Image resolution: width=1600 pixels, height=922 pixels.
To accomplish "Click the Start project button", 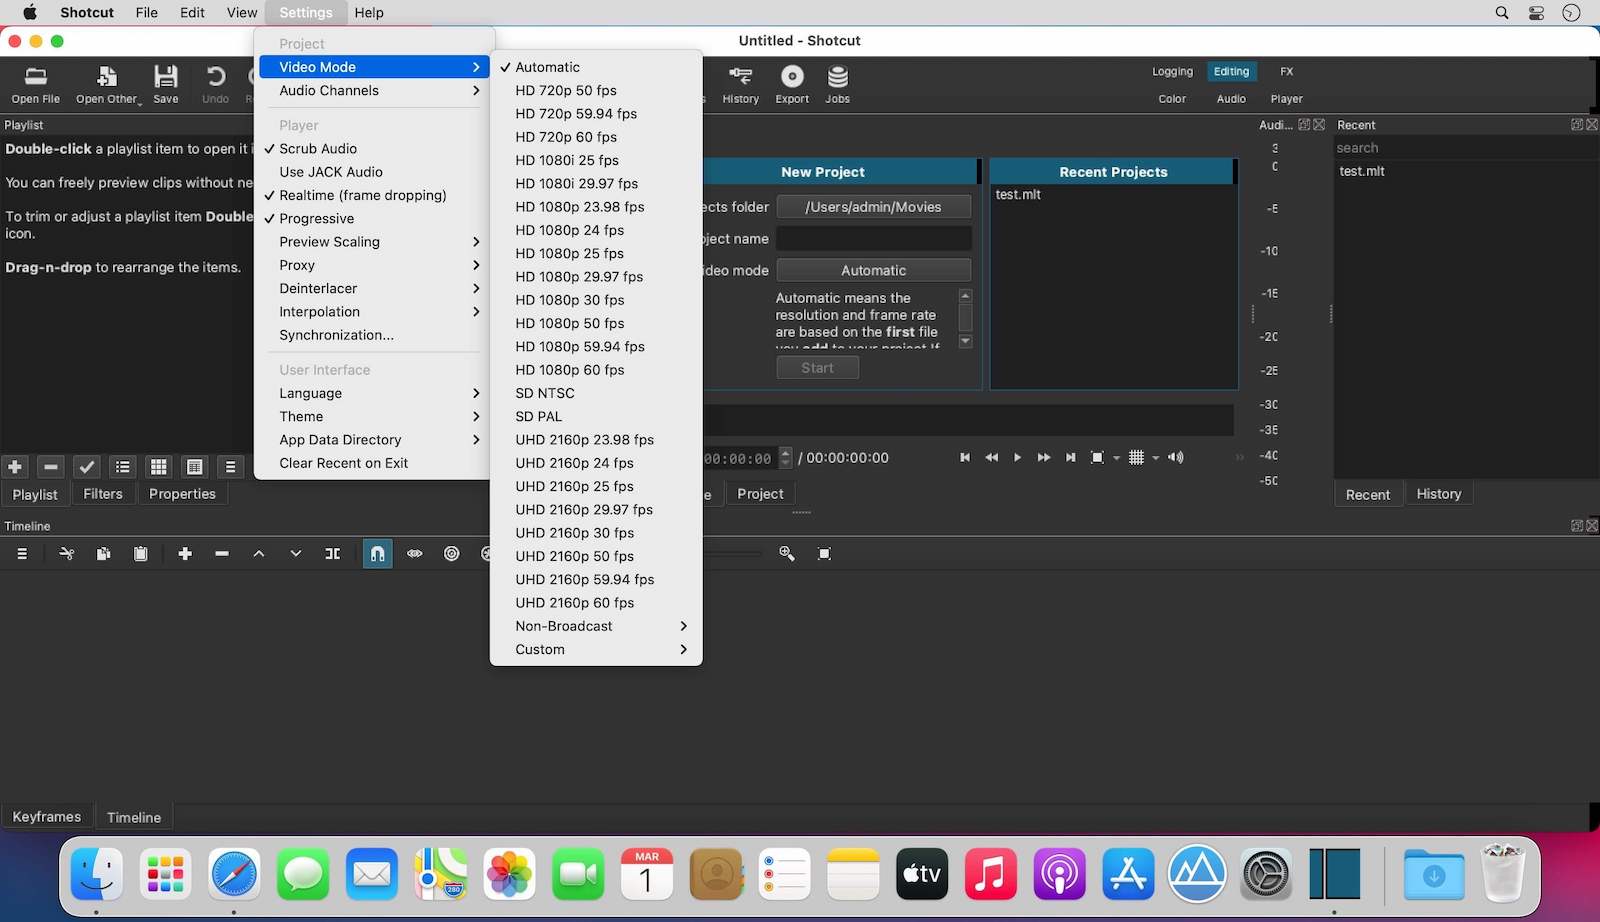I will point(817,368).
